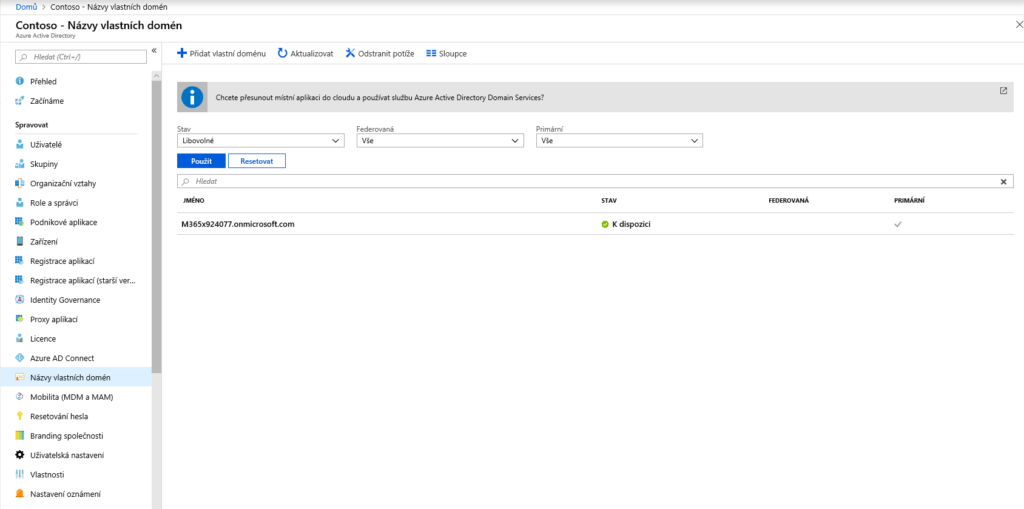
Task: Click the Uživatelská nastavení gear icon
Action: point(20,455)
